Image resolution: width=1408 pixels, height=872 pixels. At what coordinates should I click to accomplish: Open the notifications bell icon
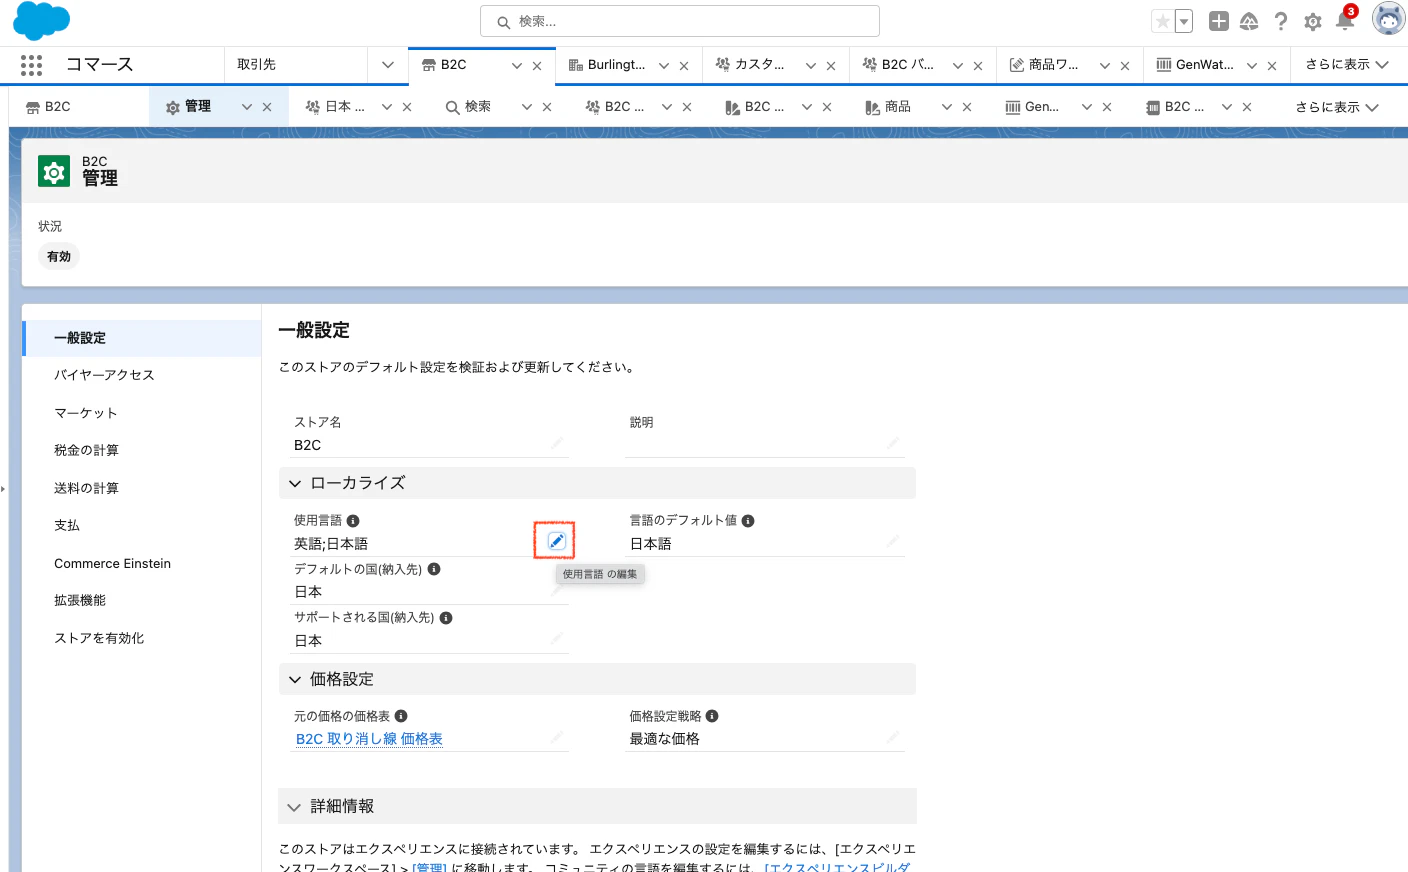coord(1345,21)
